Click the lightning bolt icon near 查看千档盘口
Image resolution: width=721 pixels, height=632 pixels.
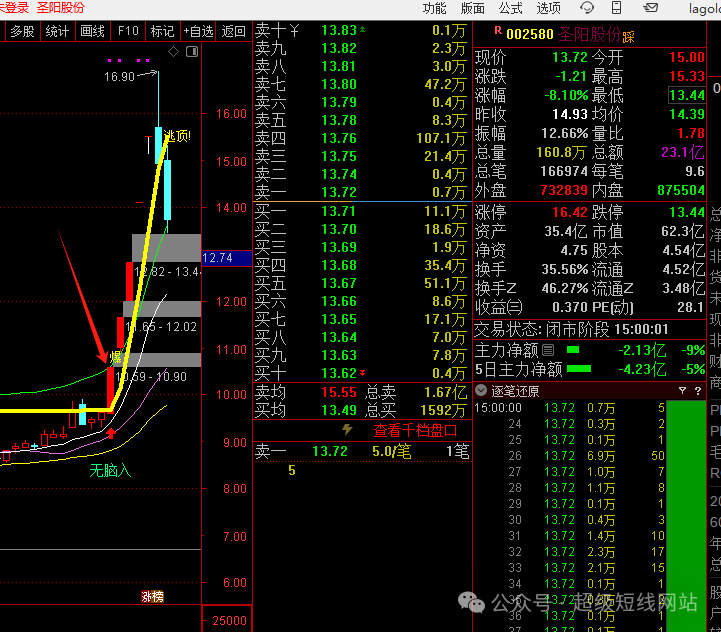[347, 430]
